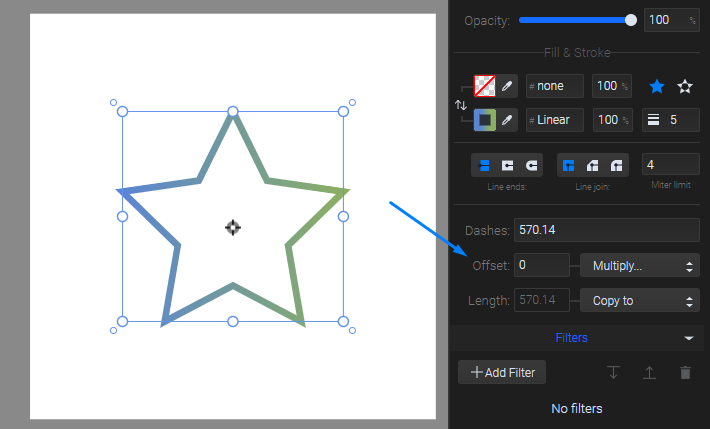Screen dimensions: 710x429
Task: Choose square line end style
Action: click(508, 165)
